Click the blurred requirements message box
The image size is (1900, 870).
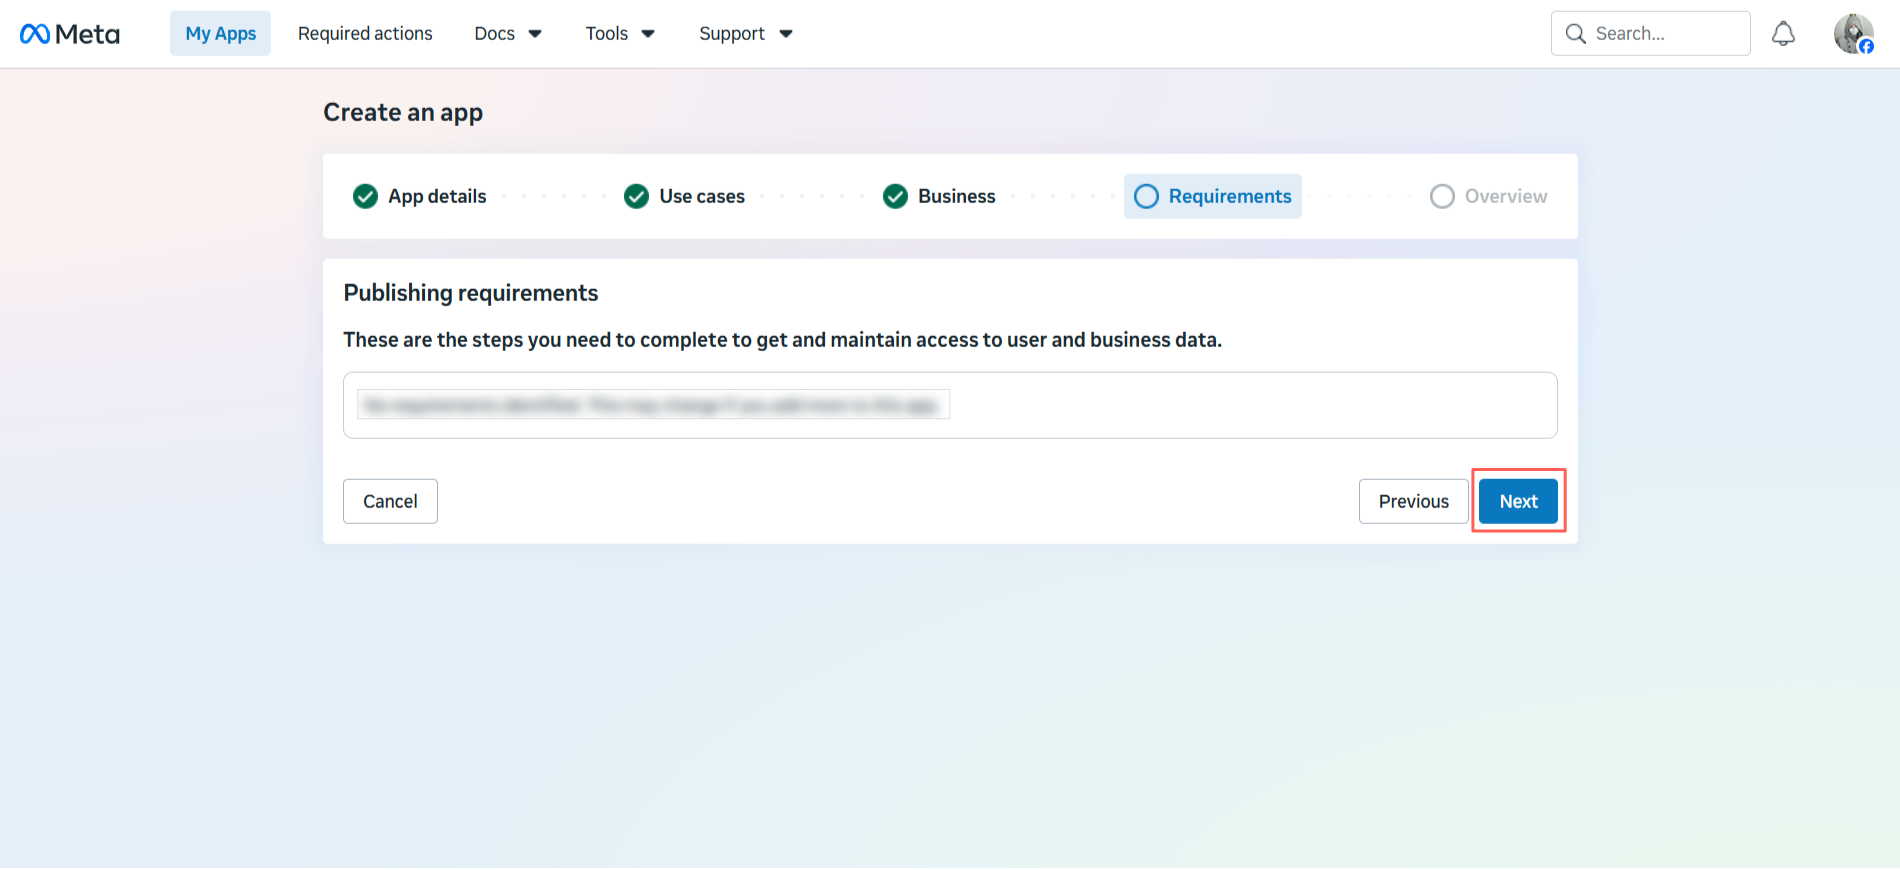click(x=950, y=405)
